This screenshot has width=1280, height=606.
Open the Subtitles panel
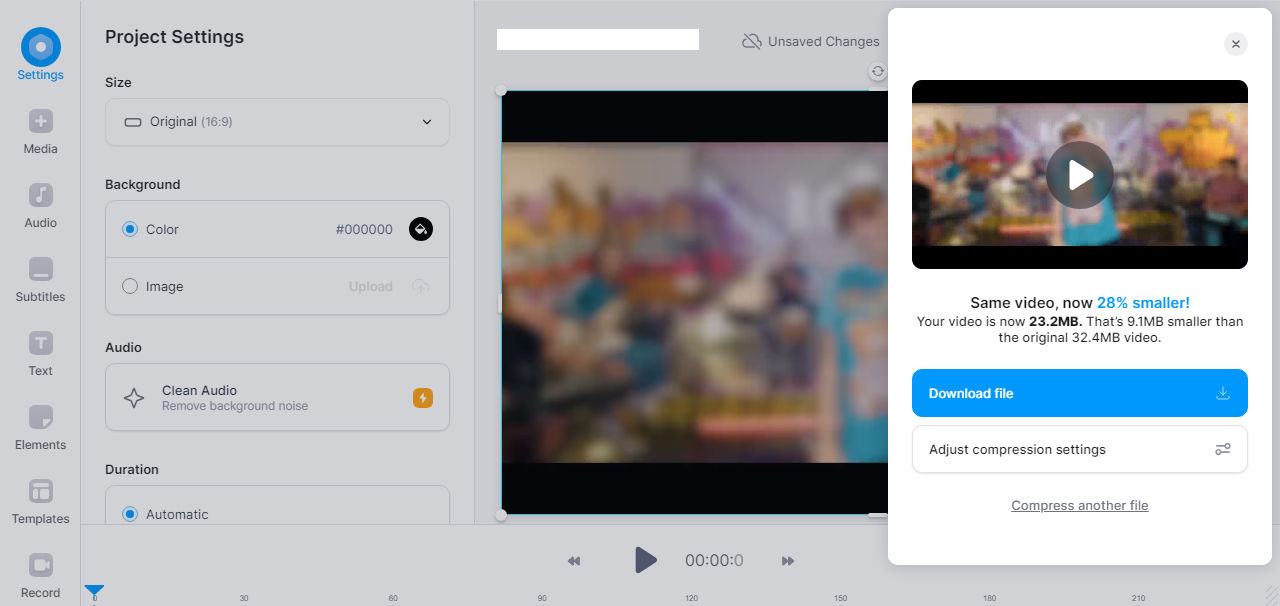[40, 278]
